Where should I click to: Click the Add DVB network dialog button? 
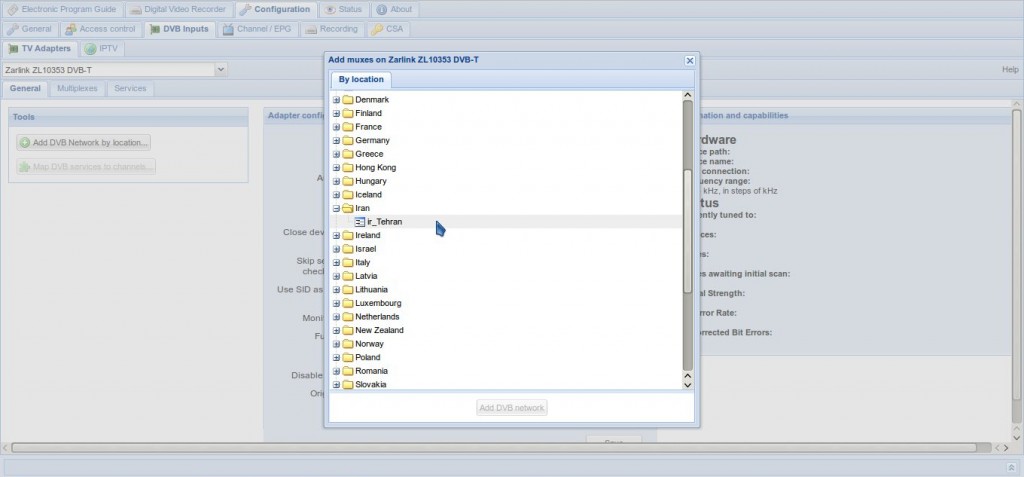[512, 408]
